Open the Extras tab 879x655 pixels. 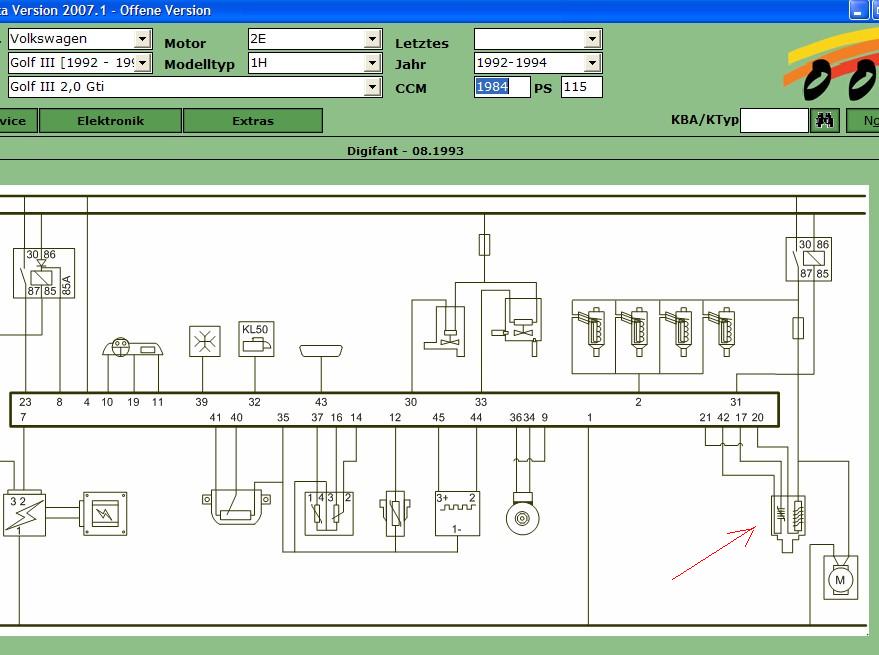pos(252,121)
